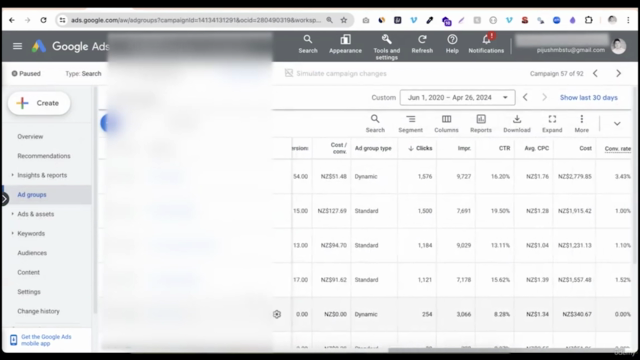Click the gear icon in the 254 clicks row
Viewport: 640px width, 360px height.
pyautogui.click(x=277, y=314)
